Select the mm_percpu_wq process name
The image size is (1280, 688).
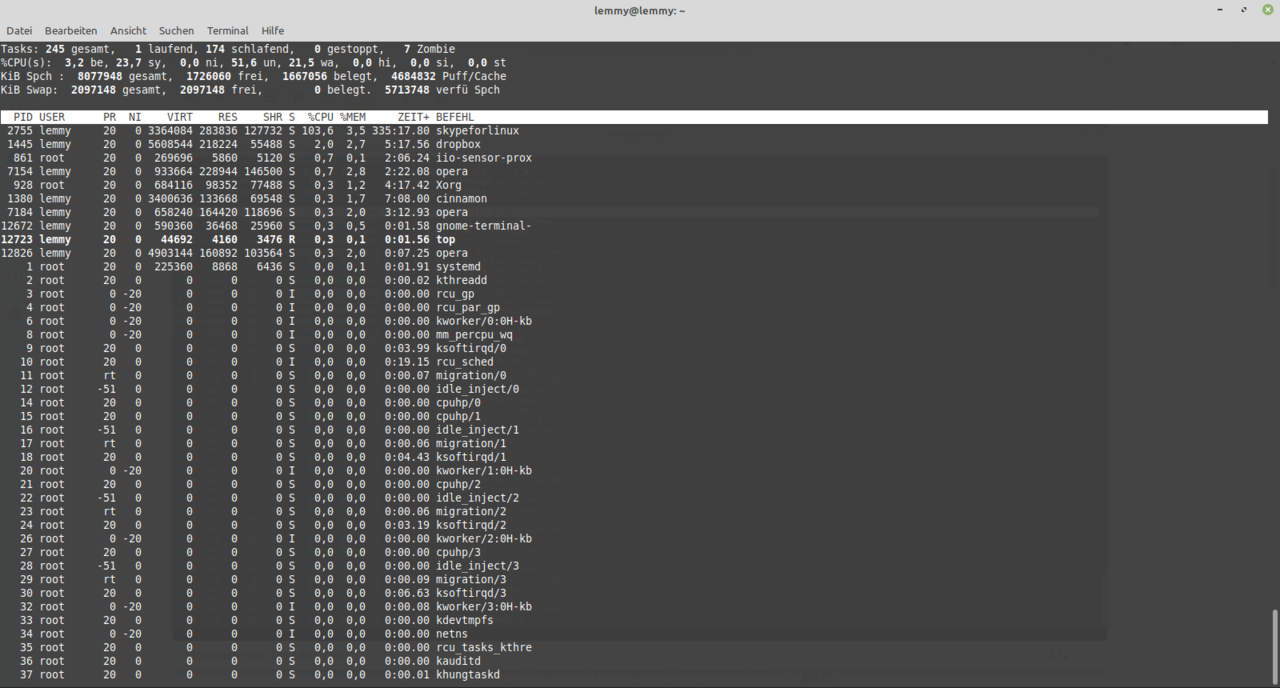pos(474,335)
